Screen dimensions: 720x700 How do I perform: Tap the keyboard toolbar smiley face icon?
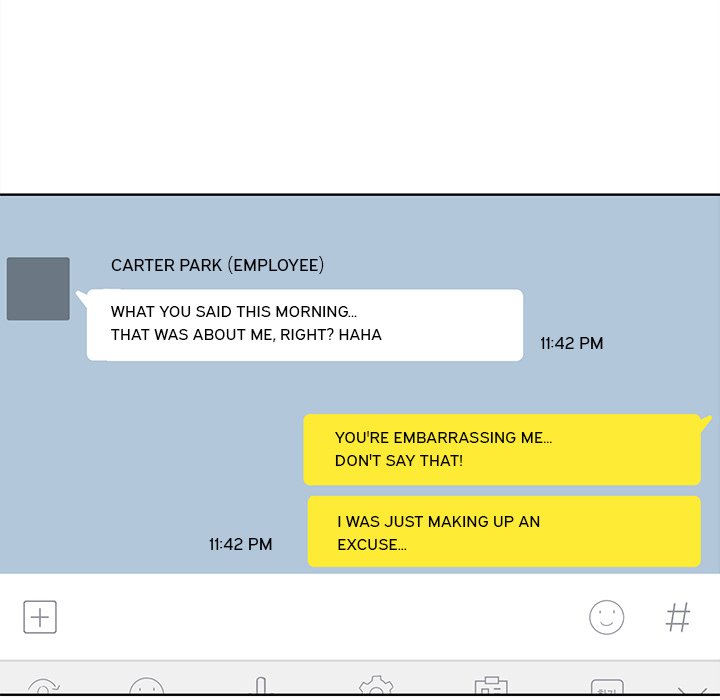tap(147, 688)
